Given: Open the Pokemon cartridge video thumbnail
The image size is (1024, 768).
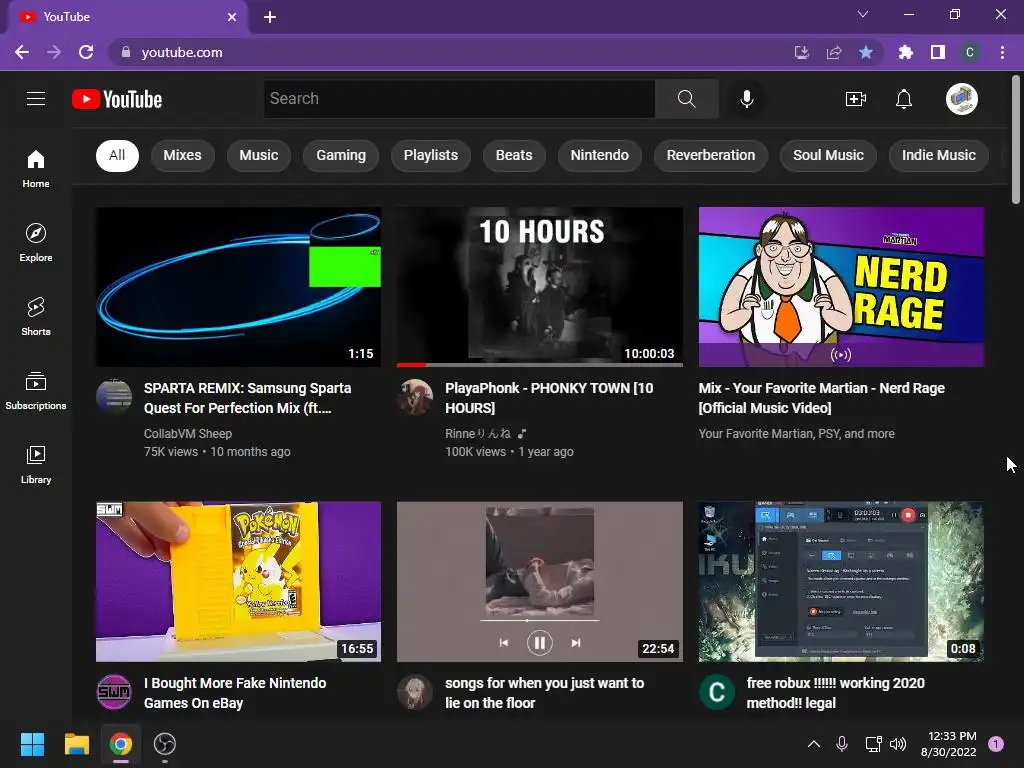Looking at the screenshot, I should (x=238, y=582).
